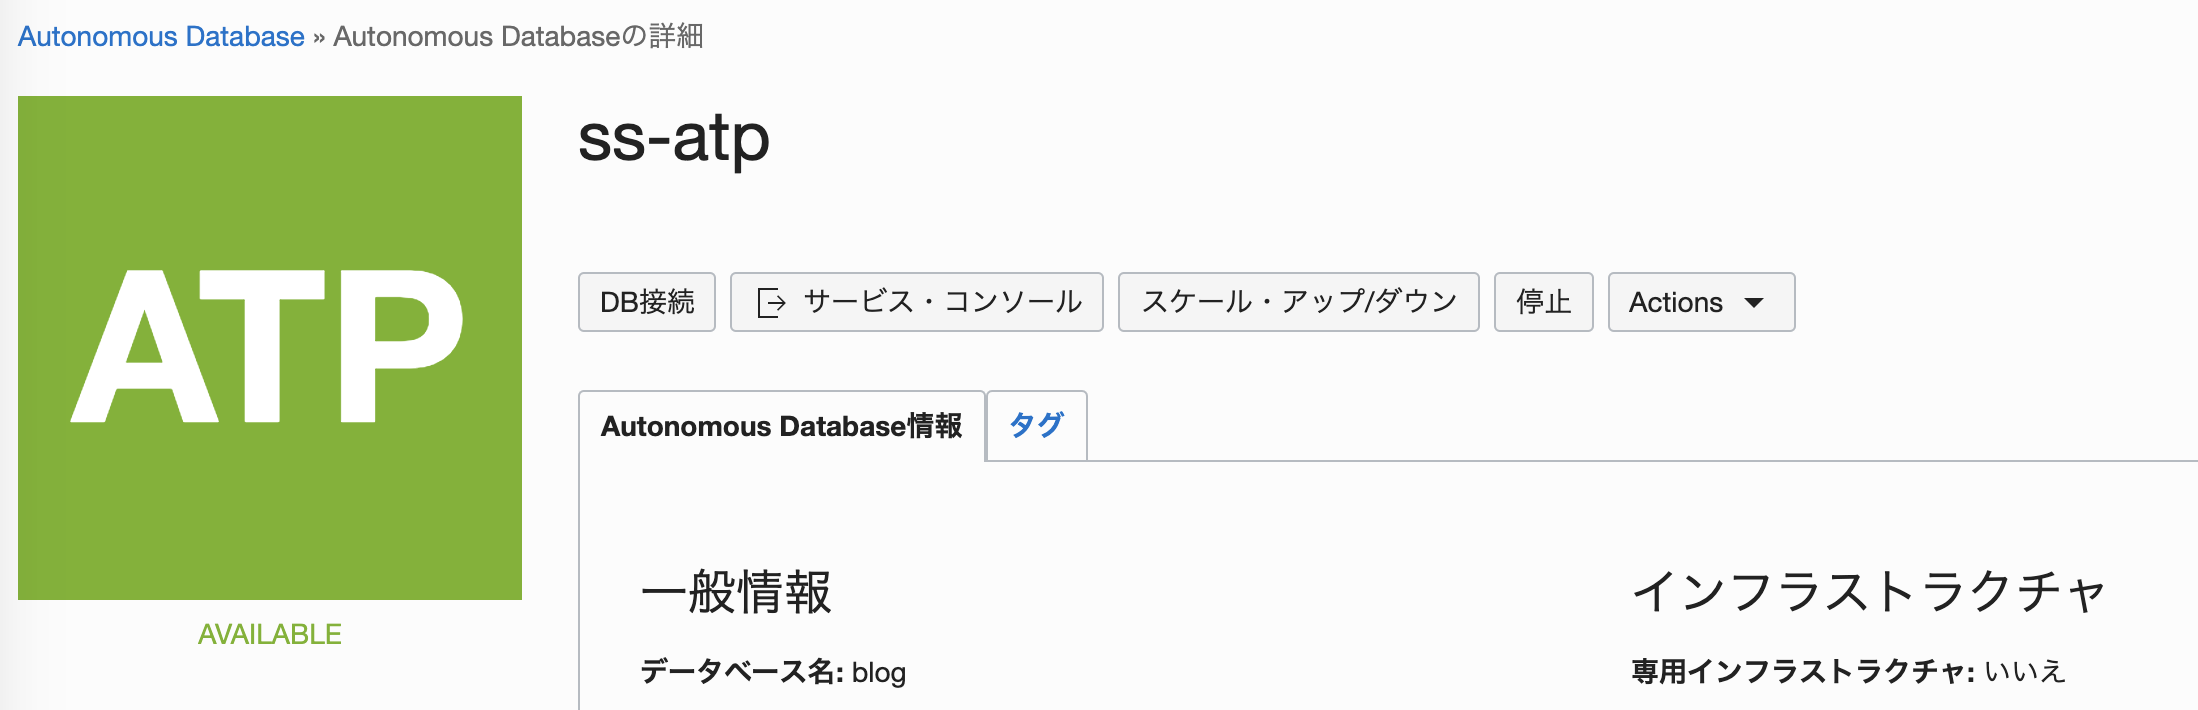Viewport: 2198px width, 710px height.
Task: Click the データベース名 field label
Action: pyautogui.click(x=743, y=671)
